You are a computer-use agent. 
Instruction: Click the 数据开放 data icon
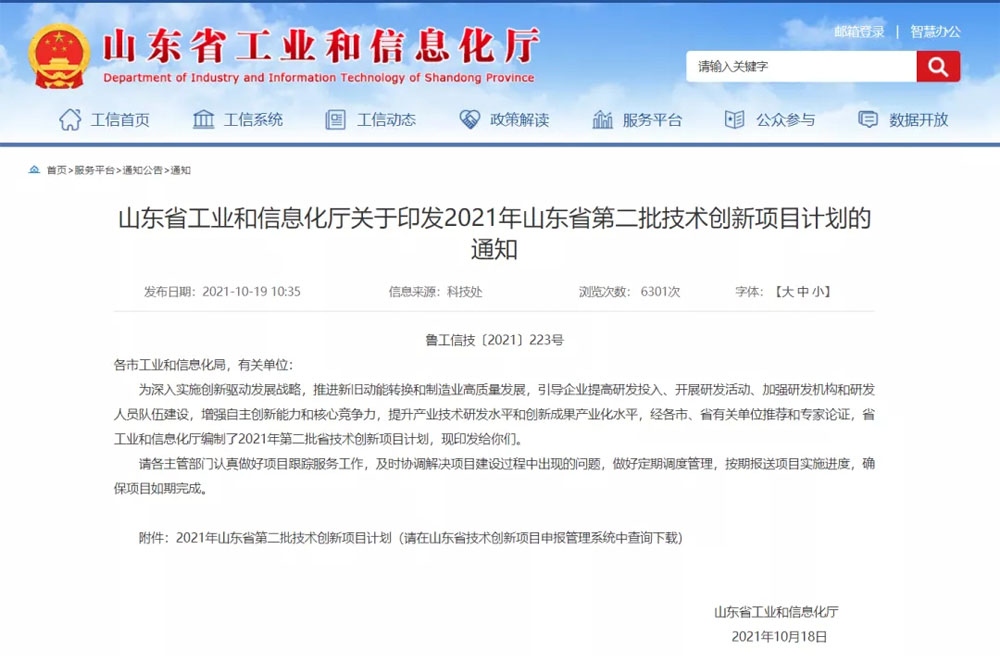pos(866,119)
